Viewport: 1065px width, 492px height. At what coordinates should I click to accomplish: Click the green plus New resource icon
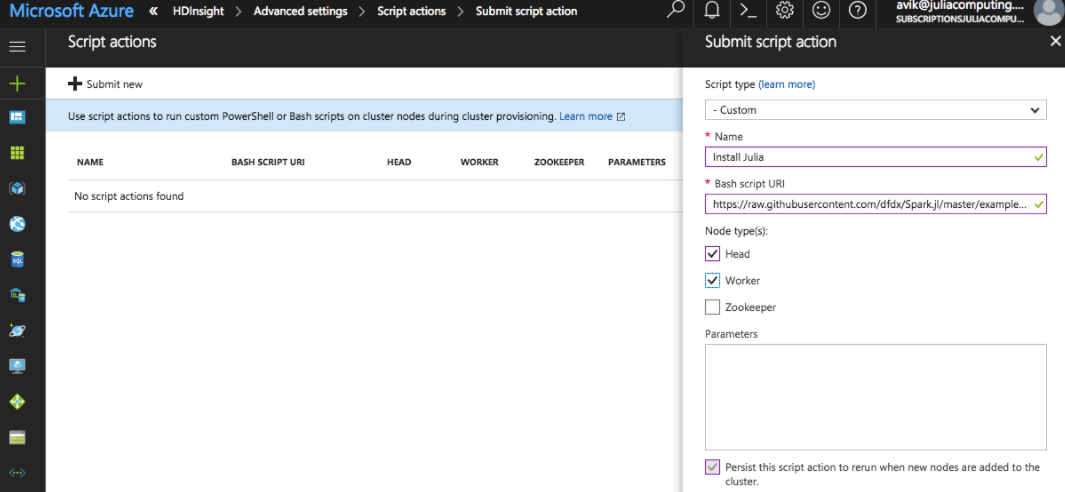click(17, 84)
